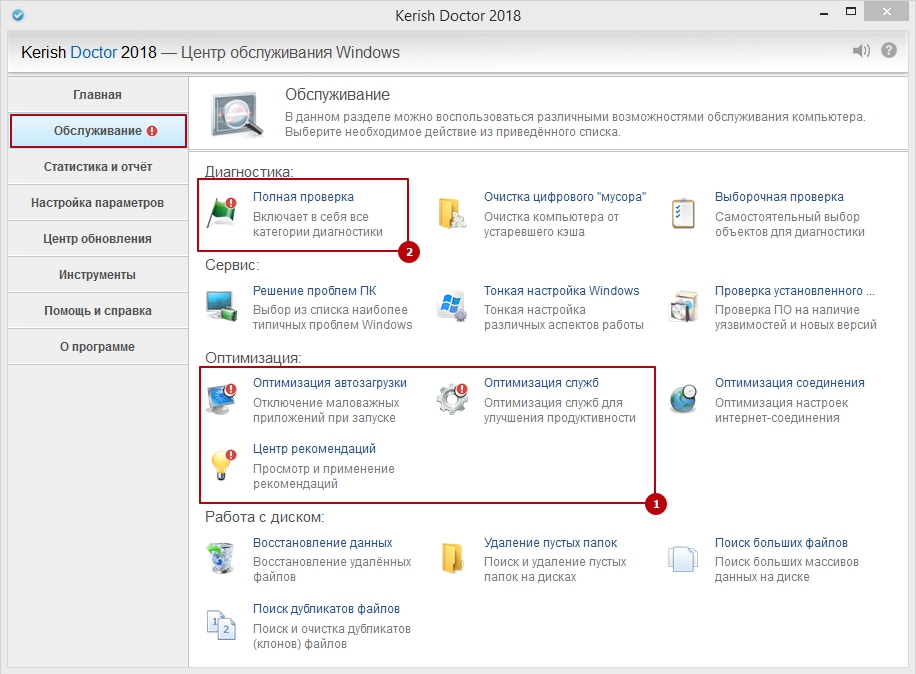916x674 pixels.
Task: Go to Настройка параметров
Action: (98, 203)
